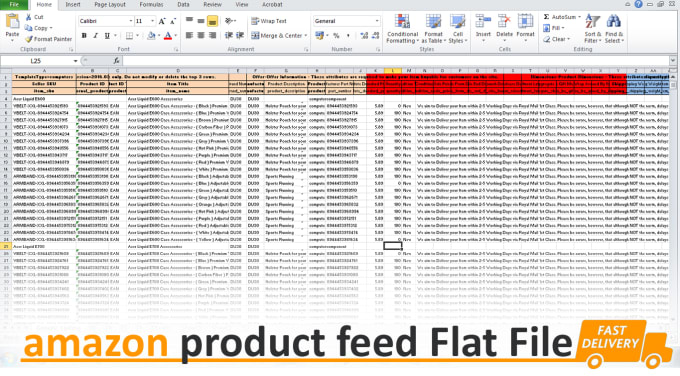680x376 pixels.
Task: Open the Fill Color palette arrow
Action: coord(158,36)
